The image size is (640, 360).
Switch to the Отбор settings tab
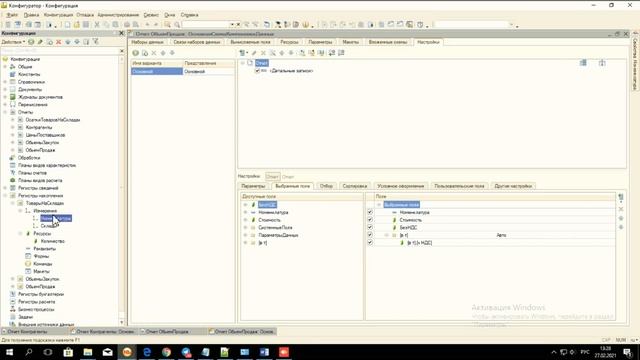(326, 186)
